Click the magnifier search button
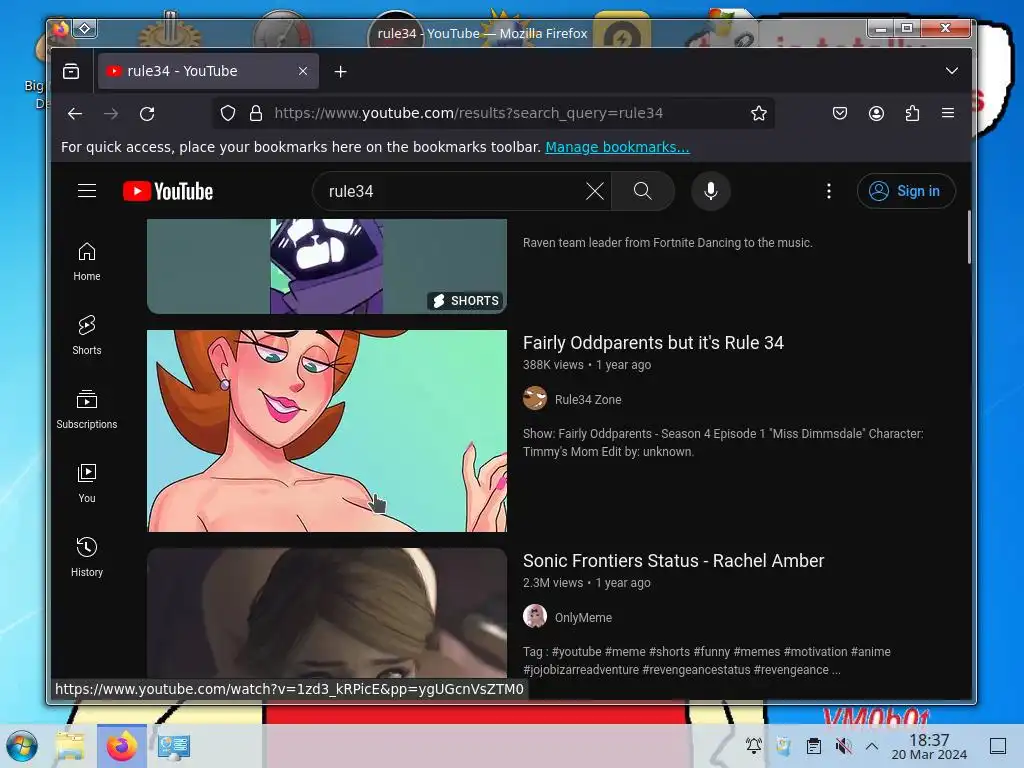 (x=643, y=191)
